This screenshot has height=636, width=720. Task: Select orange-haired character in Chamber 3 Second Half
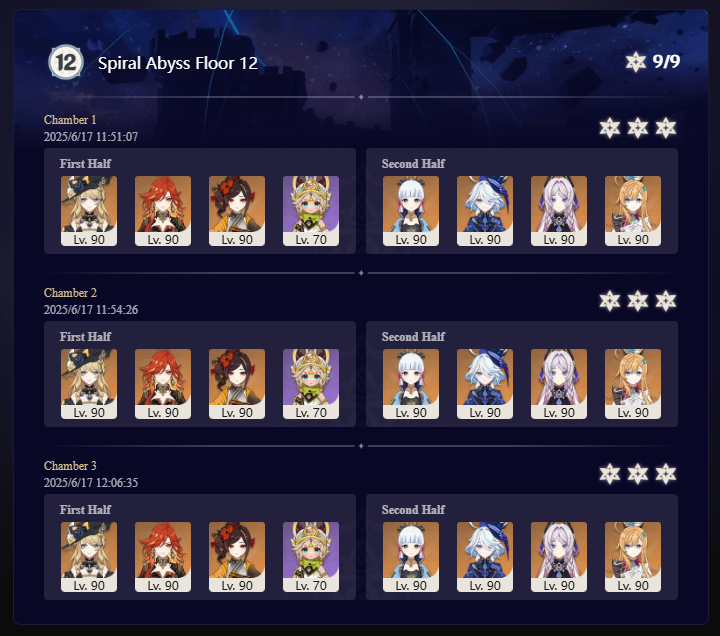633,557
